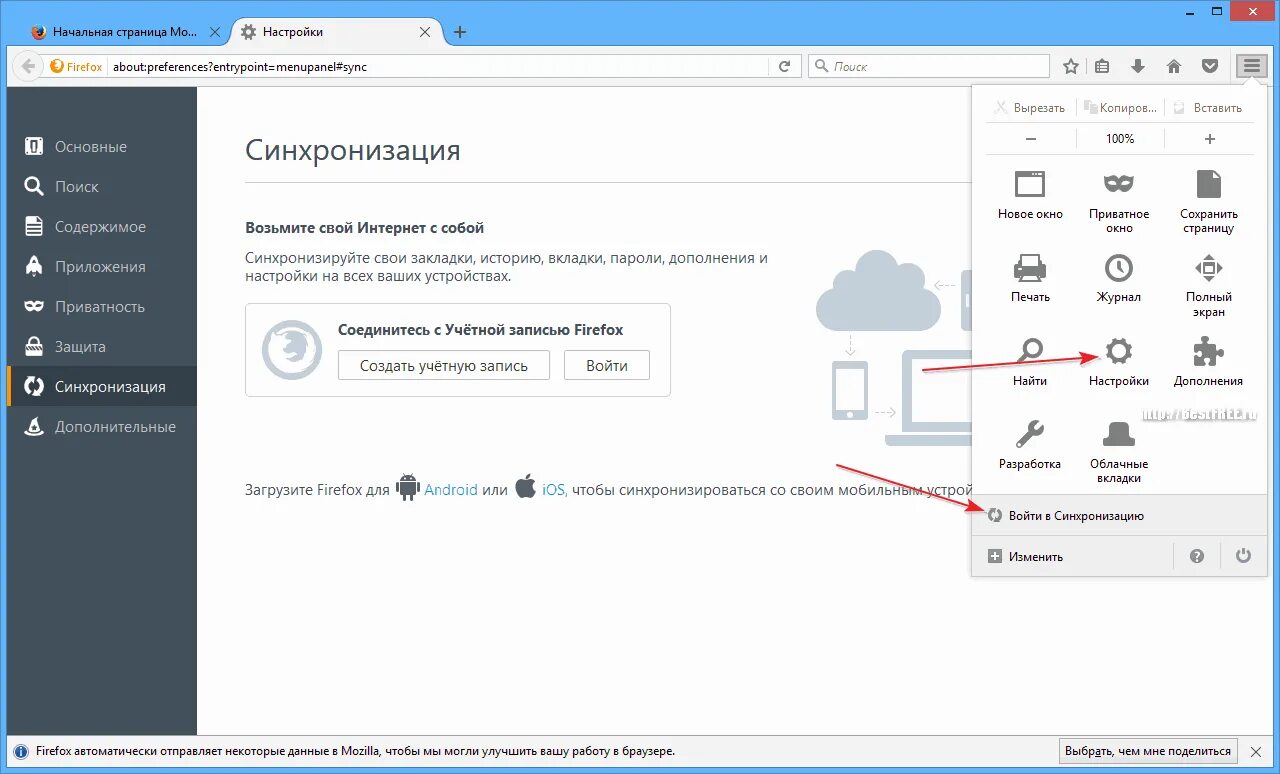Screen dimensions: 1280x774
Task: Open a New window (Новое окно)
Action: pos(1030,195)
